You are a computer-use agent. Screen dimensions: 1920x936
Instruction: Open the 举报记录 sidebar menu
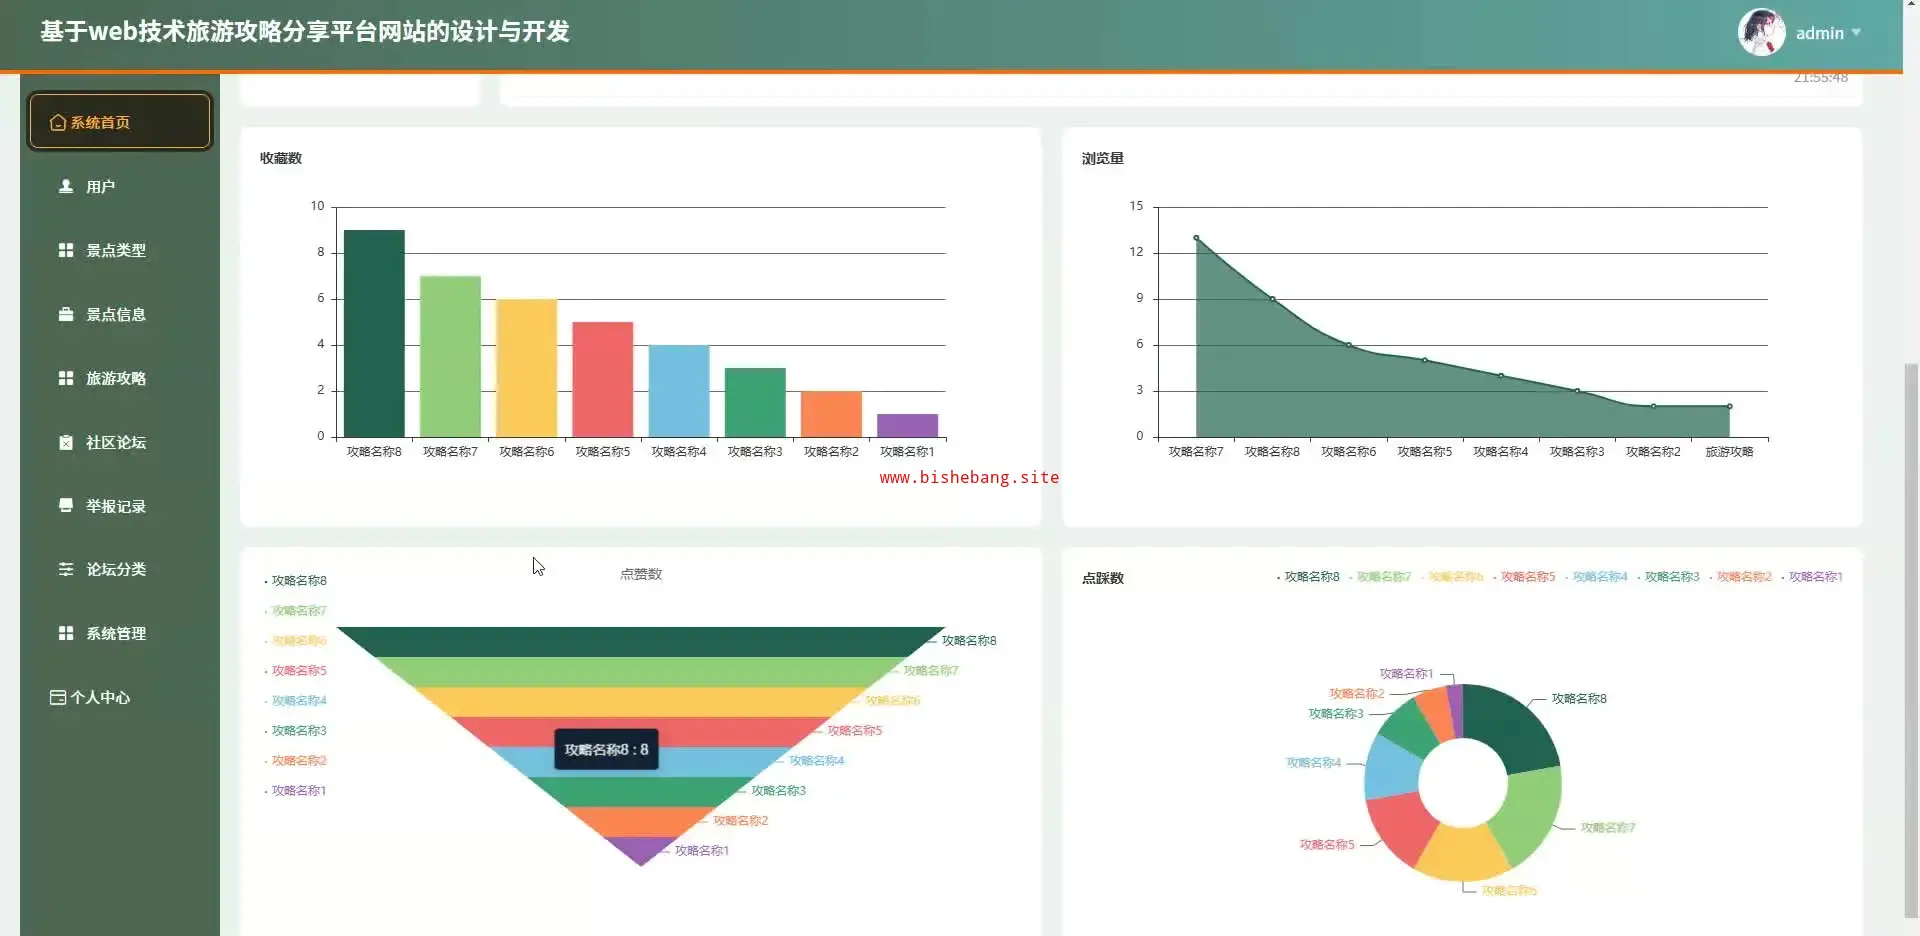pos(120,506)
